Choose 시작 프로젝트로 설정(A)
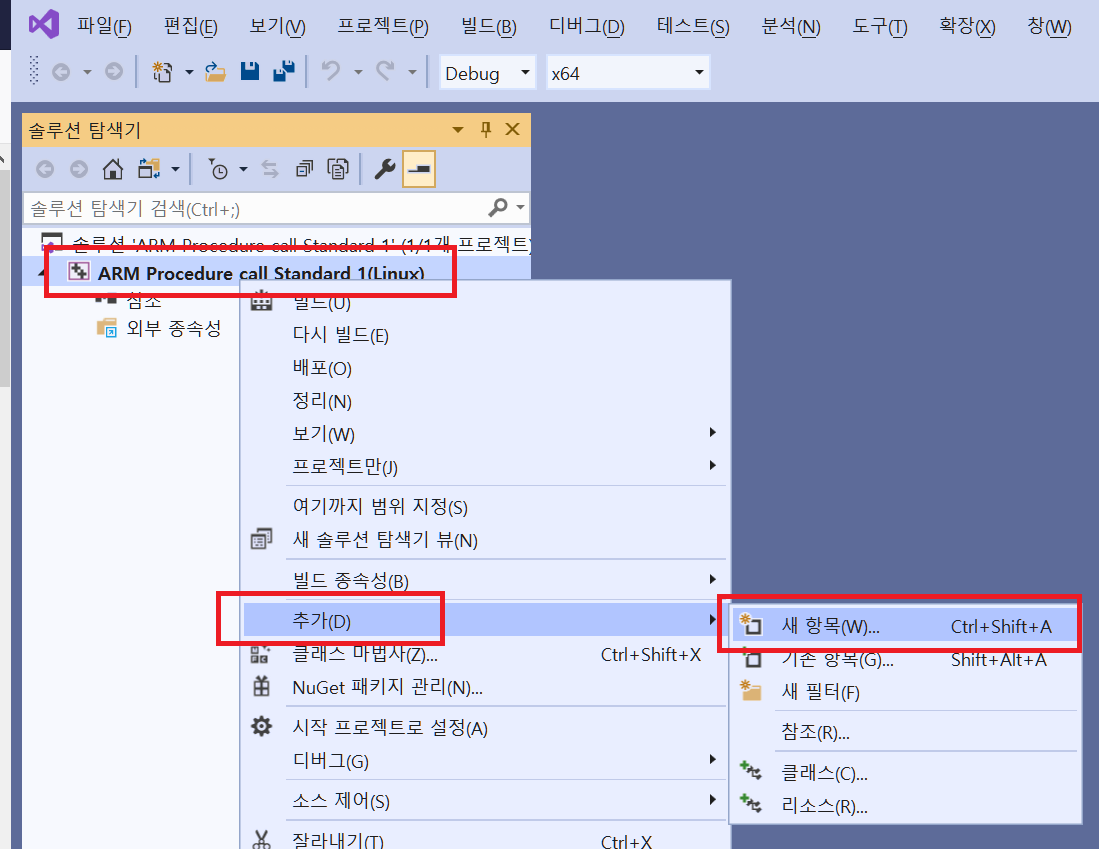This screenshot has height=849, width=1099. (390, 727)
